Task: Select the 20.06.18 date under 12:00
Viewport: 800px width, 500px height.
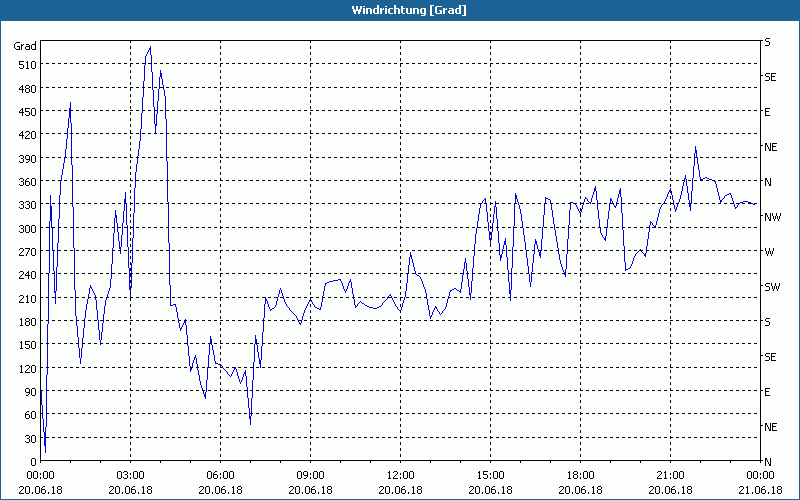Action: pos(401,490)
